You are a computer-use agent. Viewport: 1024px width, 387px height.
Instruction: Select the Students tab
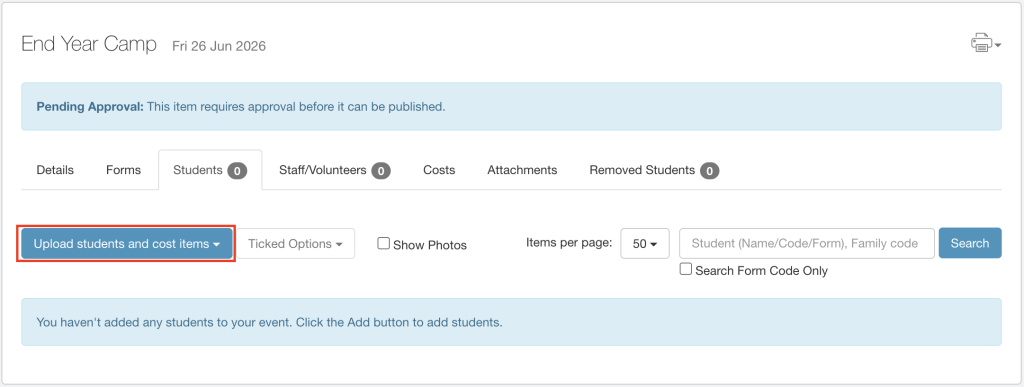pyautogui.click(x=210, y=170)
